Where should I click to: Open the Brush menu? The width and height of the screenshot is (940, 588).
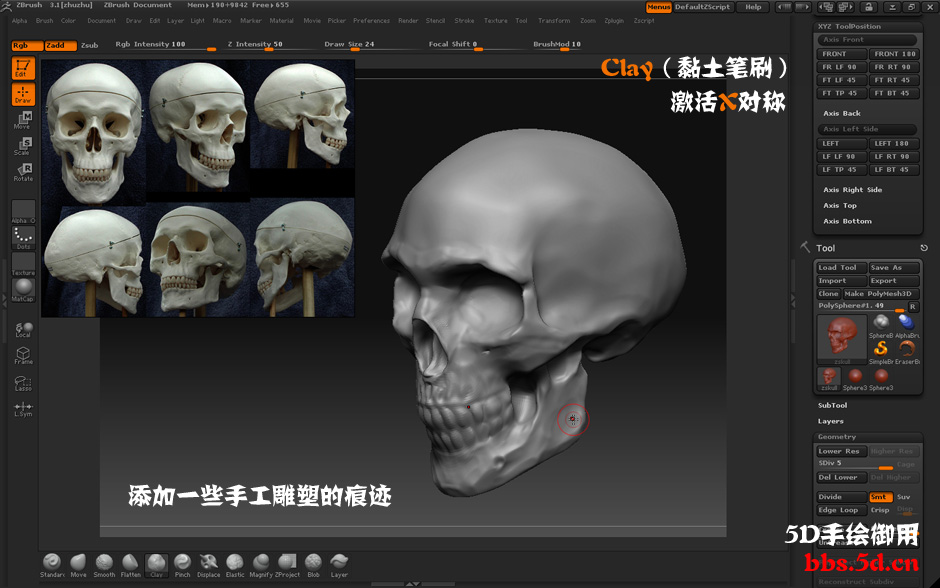[44, 20]
